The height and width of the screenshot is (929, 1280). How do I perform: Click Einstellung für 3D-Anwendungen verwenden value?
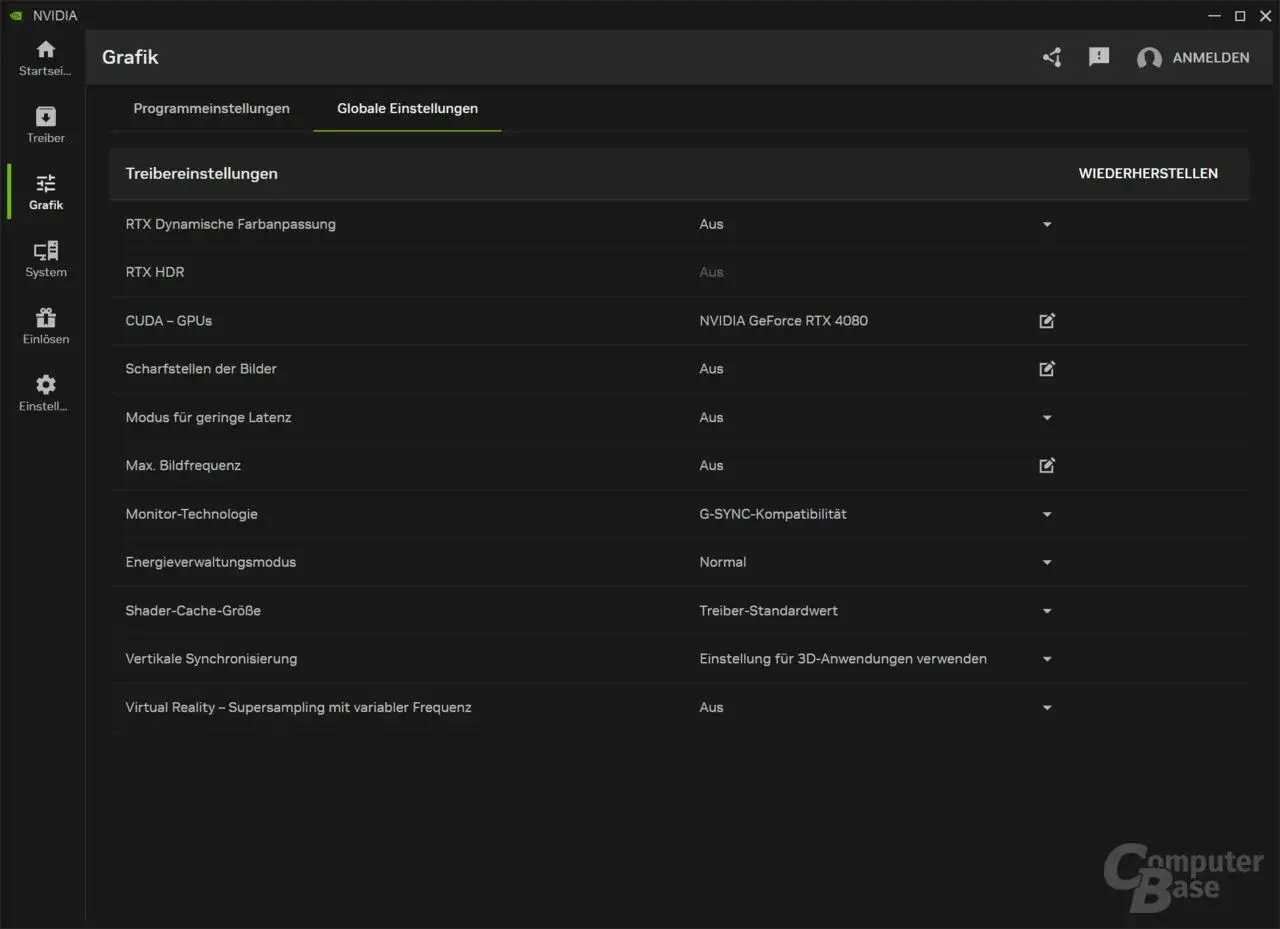coord(843,659)
